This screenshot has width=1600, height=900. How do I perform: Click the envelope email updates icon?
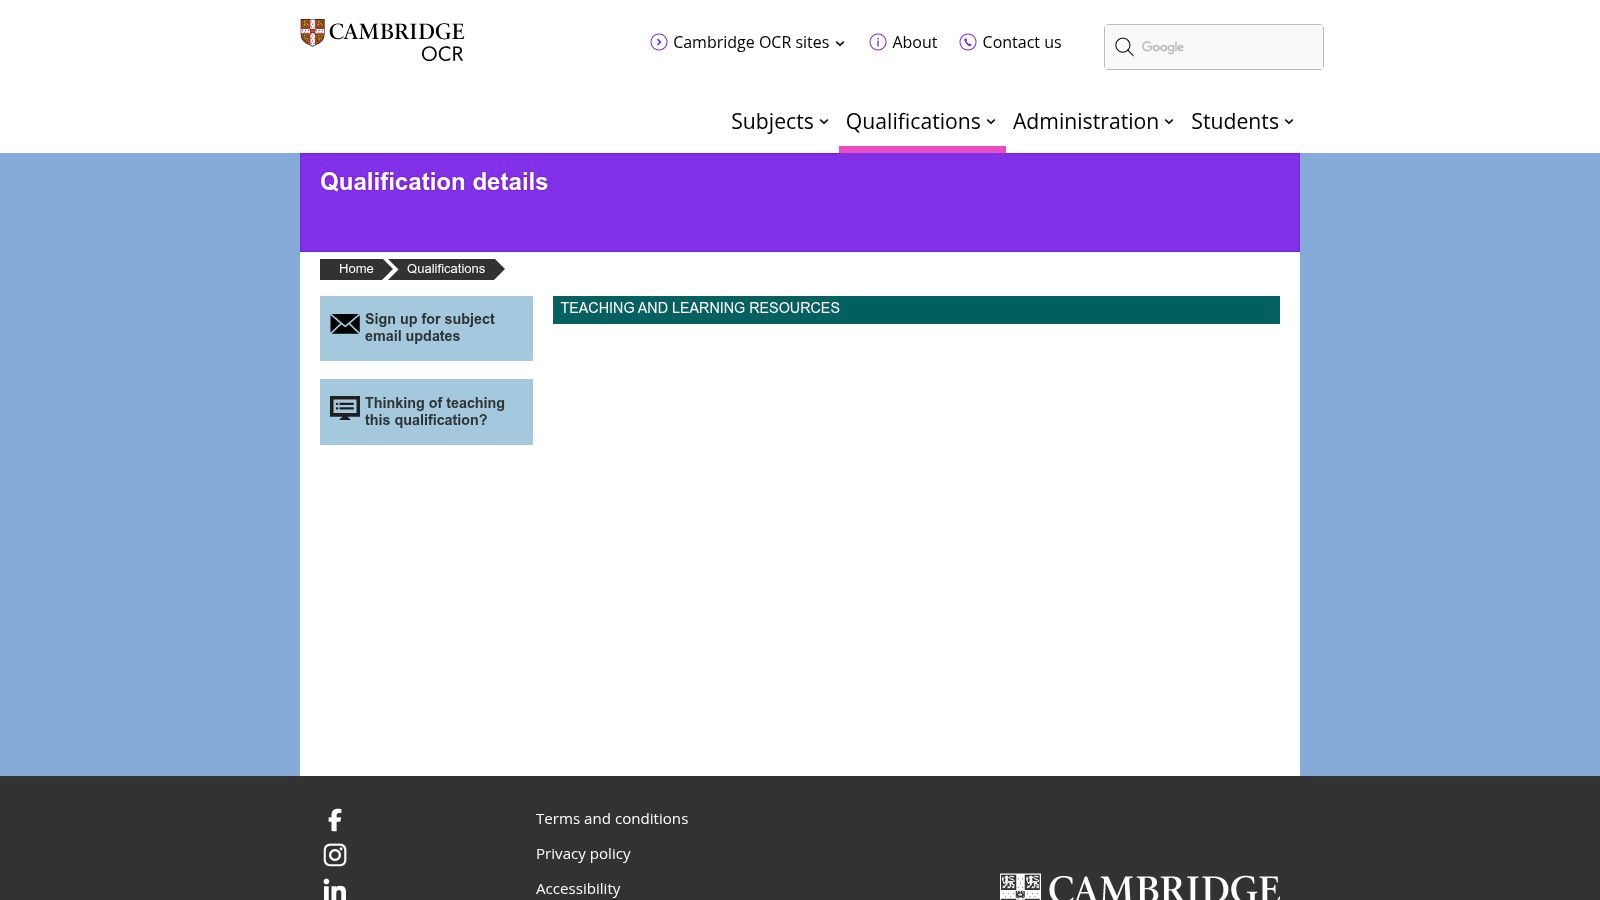[x=345, y=324]
